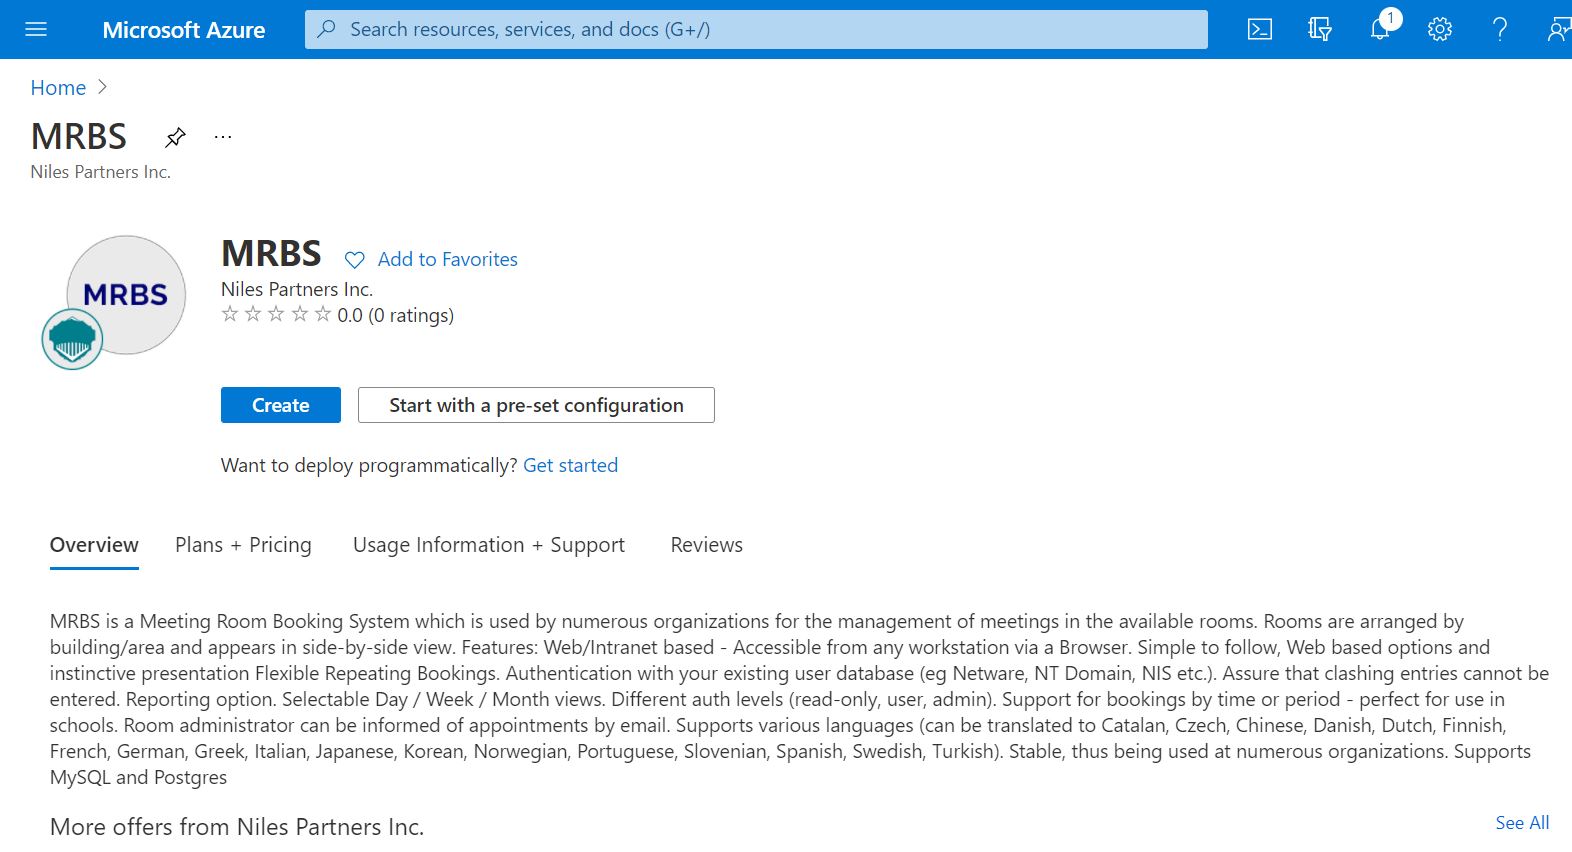Viewport: 1572px width, 852px height.
Task: Open the Feedback icon in the top bar
Action: click(1557, 29)
